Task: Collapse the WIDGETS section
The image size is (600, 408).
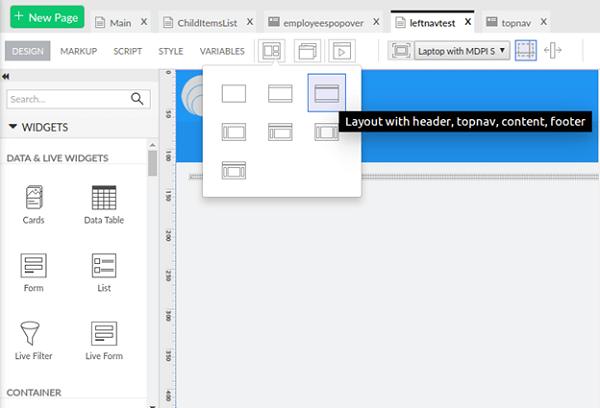Action: 14,127
